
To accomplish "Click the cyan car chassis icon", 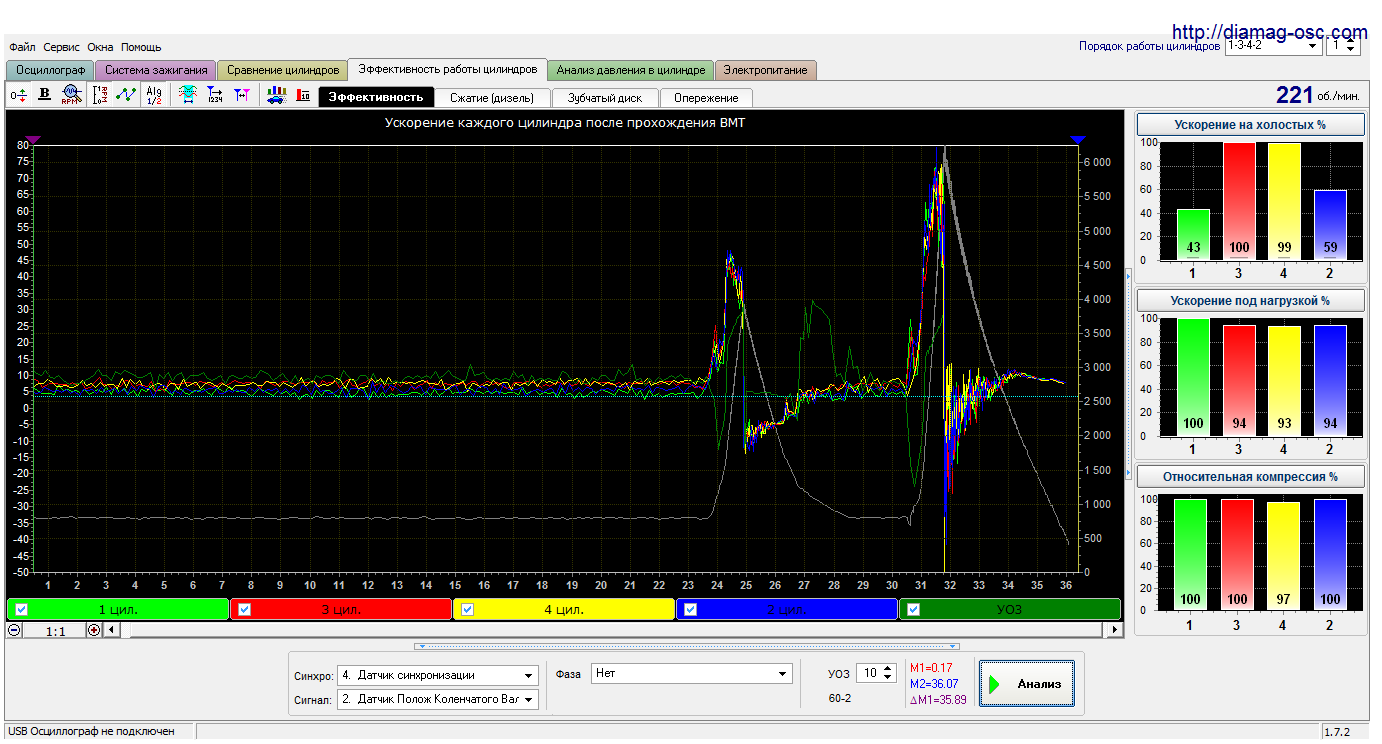I will click(x=187, y=95).
